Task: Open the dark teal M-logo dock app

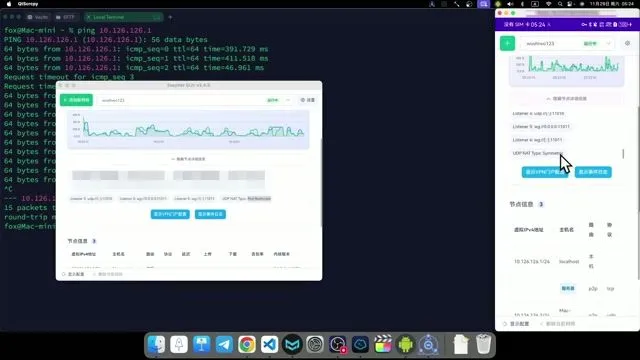Action: 292,344
